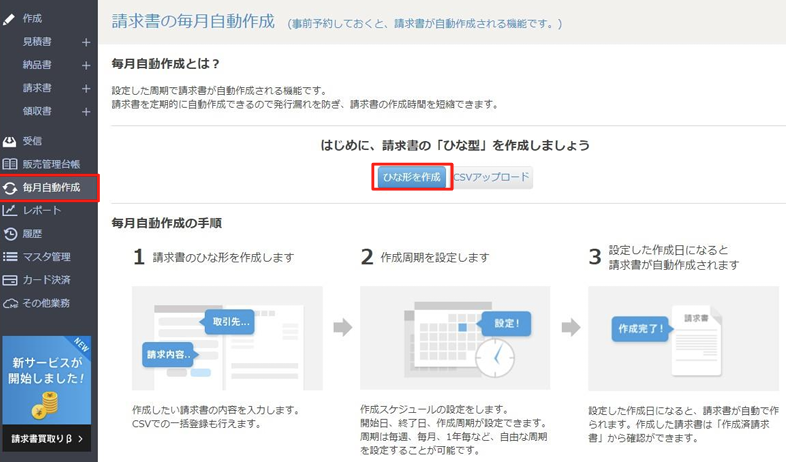Click the inbox icon for 受信
The image size is (786, 462).
pos(10,141)
